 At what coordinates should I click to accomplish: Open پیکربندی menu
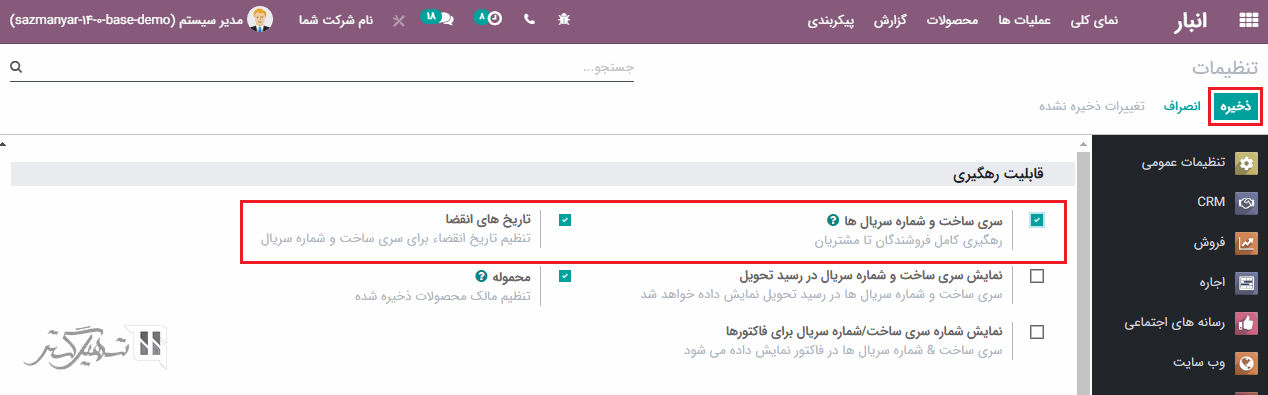(x=831, y=20)
